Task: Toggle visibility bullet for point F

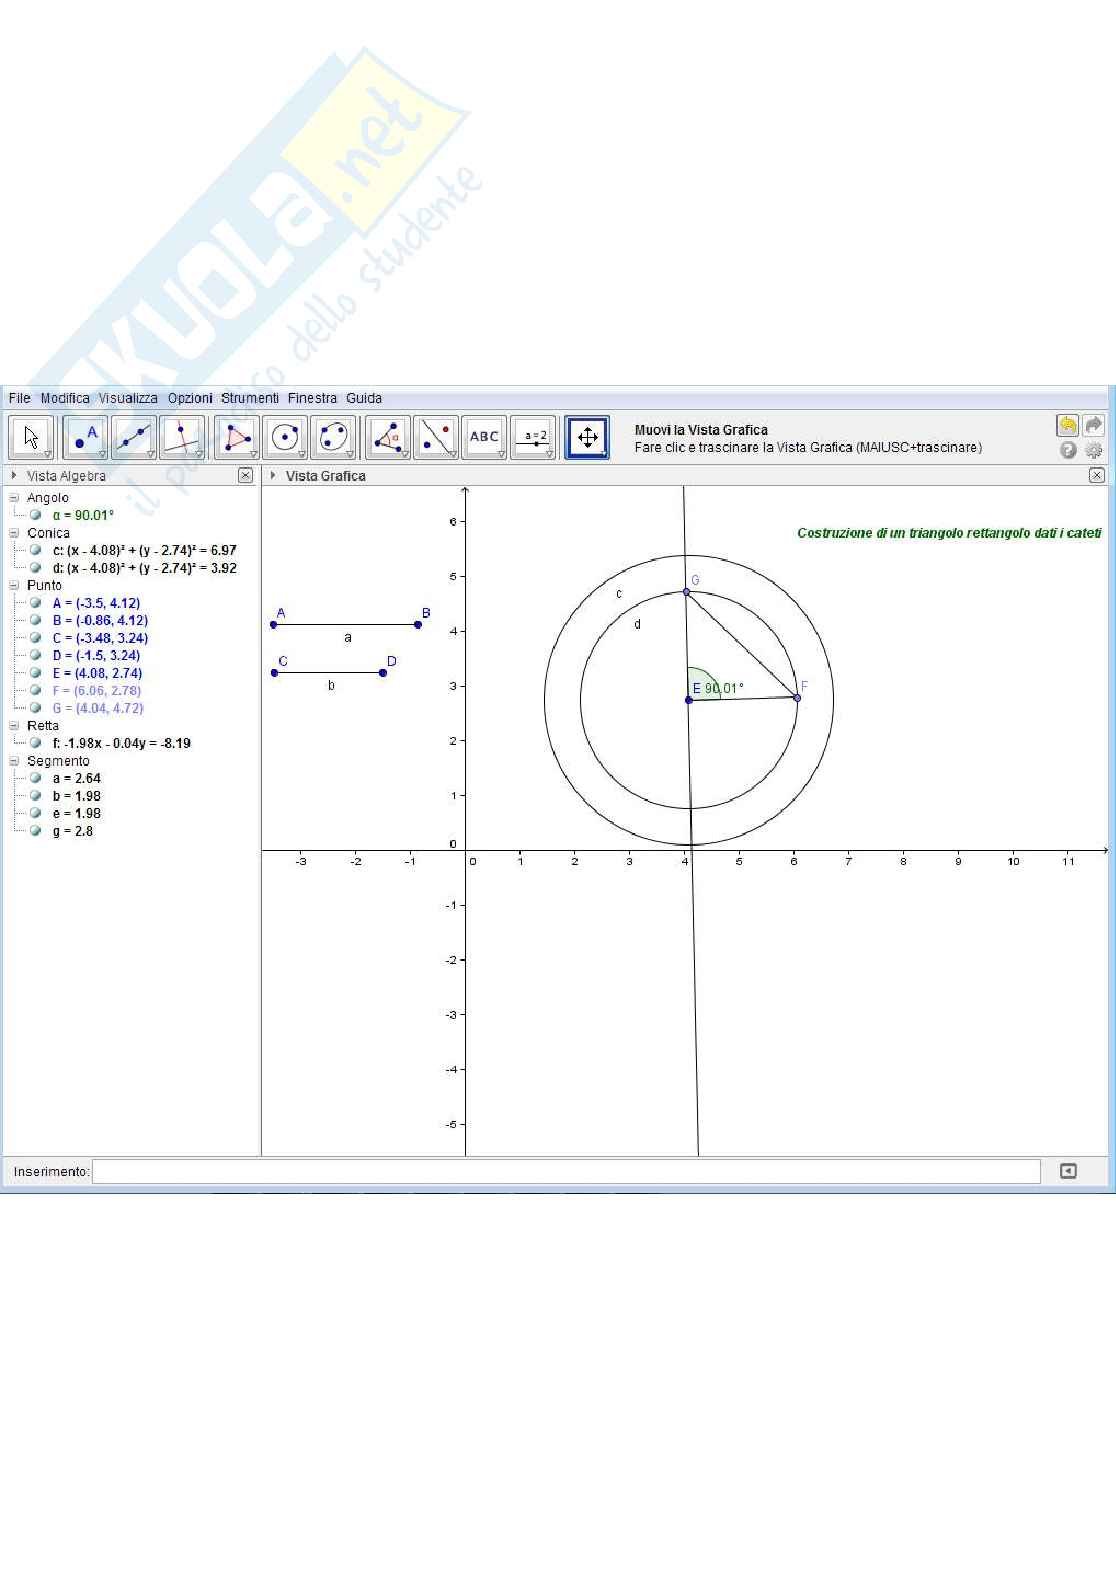Action: [36, 690]
